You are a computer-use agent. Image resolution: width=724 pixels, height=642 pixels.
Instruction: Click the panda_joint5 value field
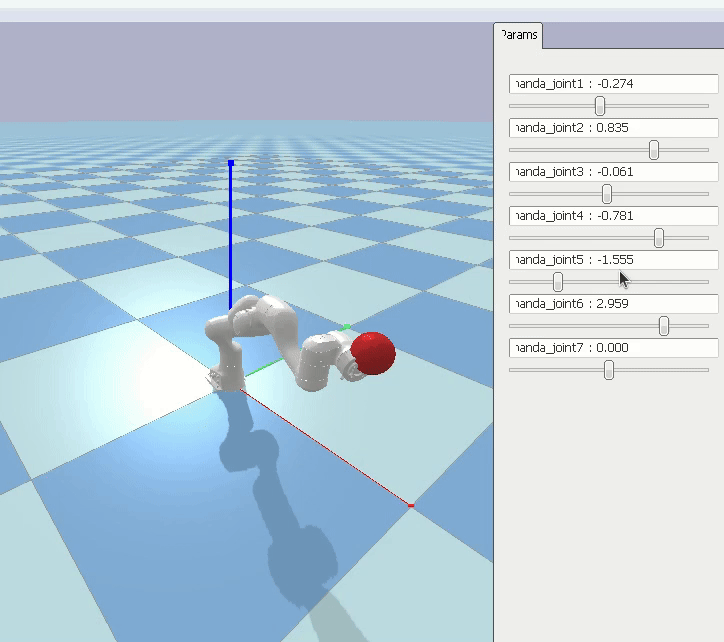[x=614, y=260]
